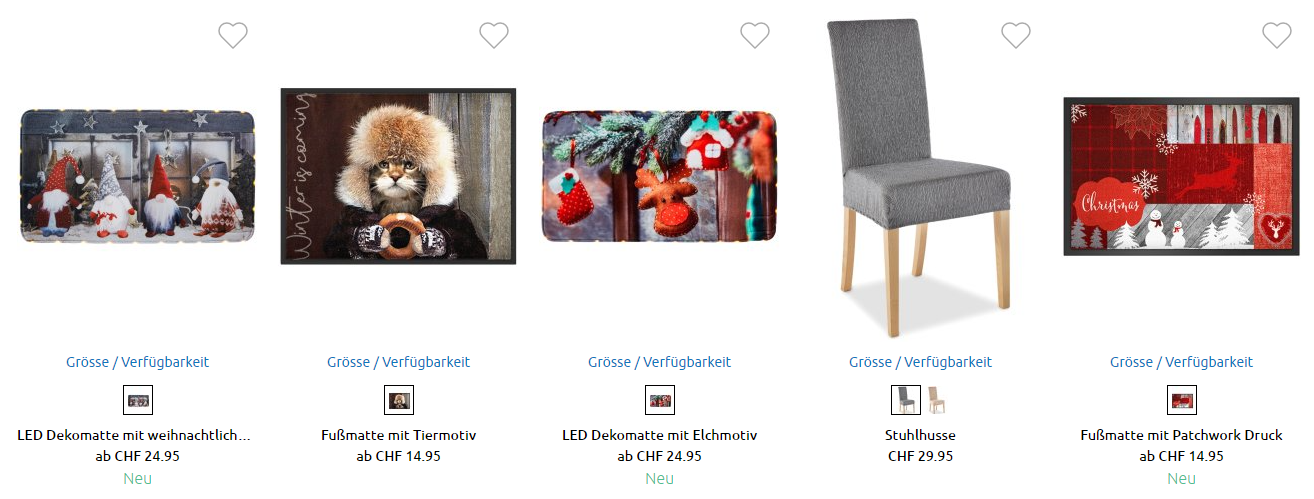Open Grösse / Verfügbarkeit for cat Fußmatte
Viewport: 1314px width, 499px height.
pyautogui.click(x=399, y=362)
